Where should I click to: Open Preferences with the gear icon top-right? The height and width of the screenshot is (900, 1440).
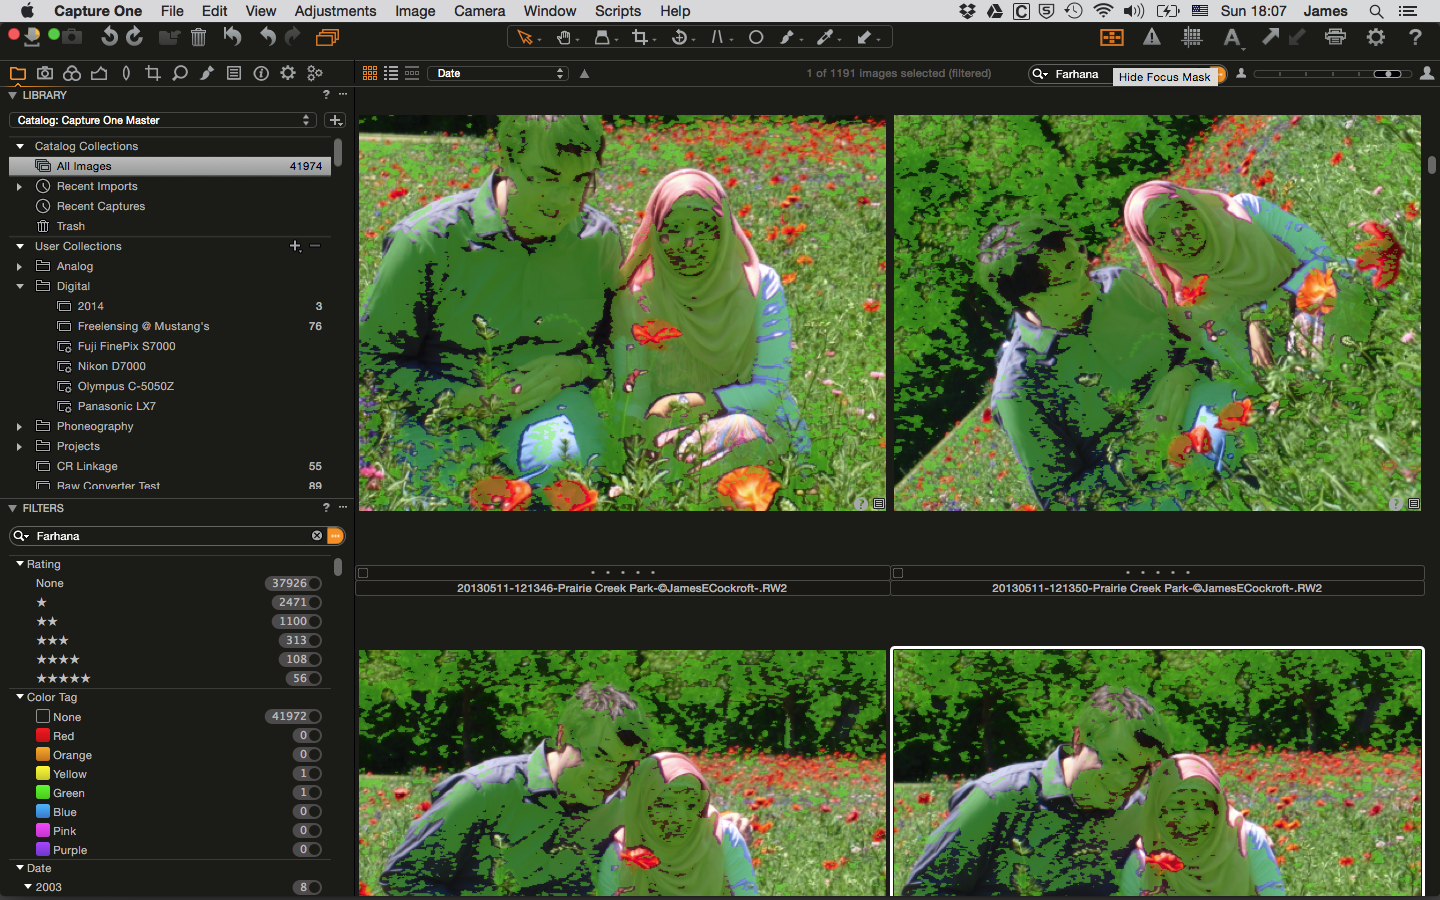[1376, 37]
